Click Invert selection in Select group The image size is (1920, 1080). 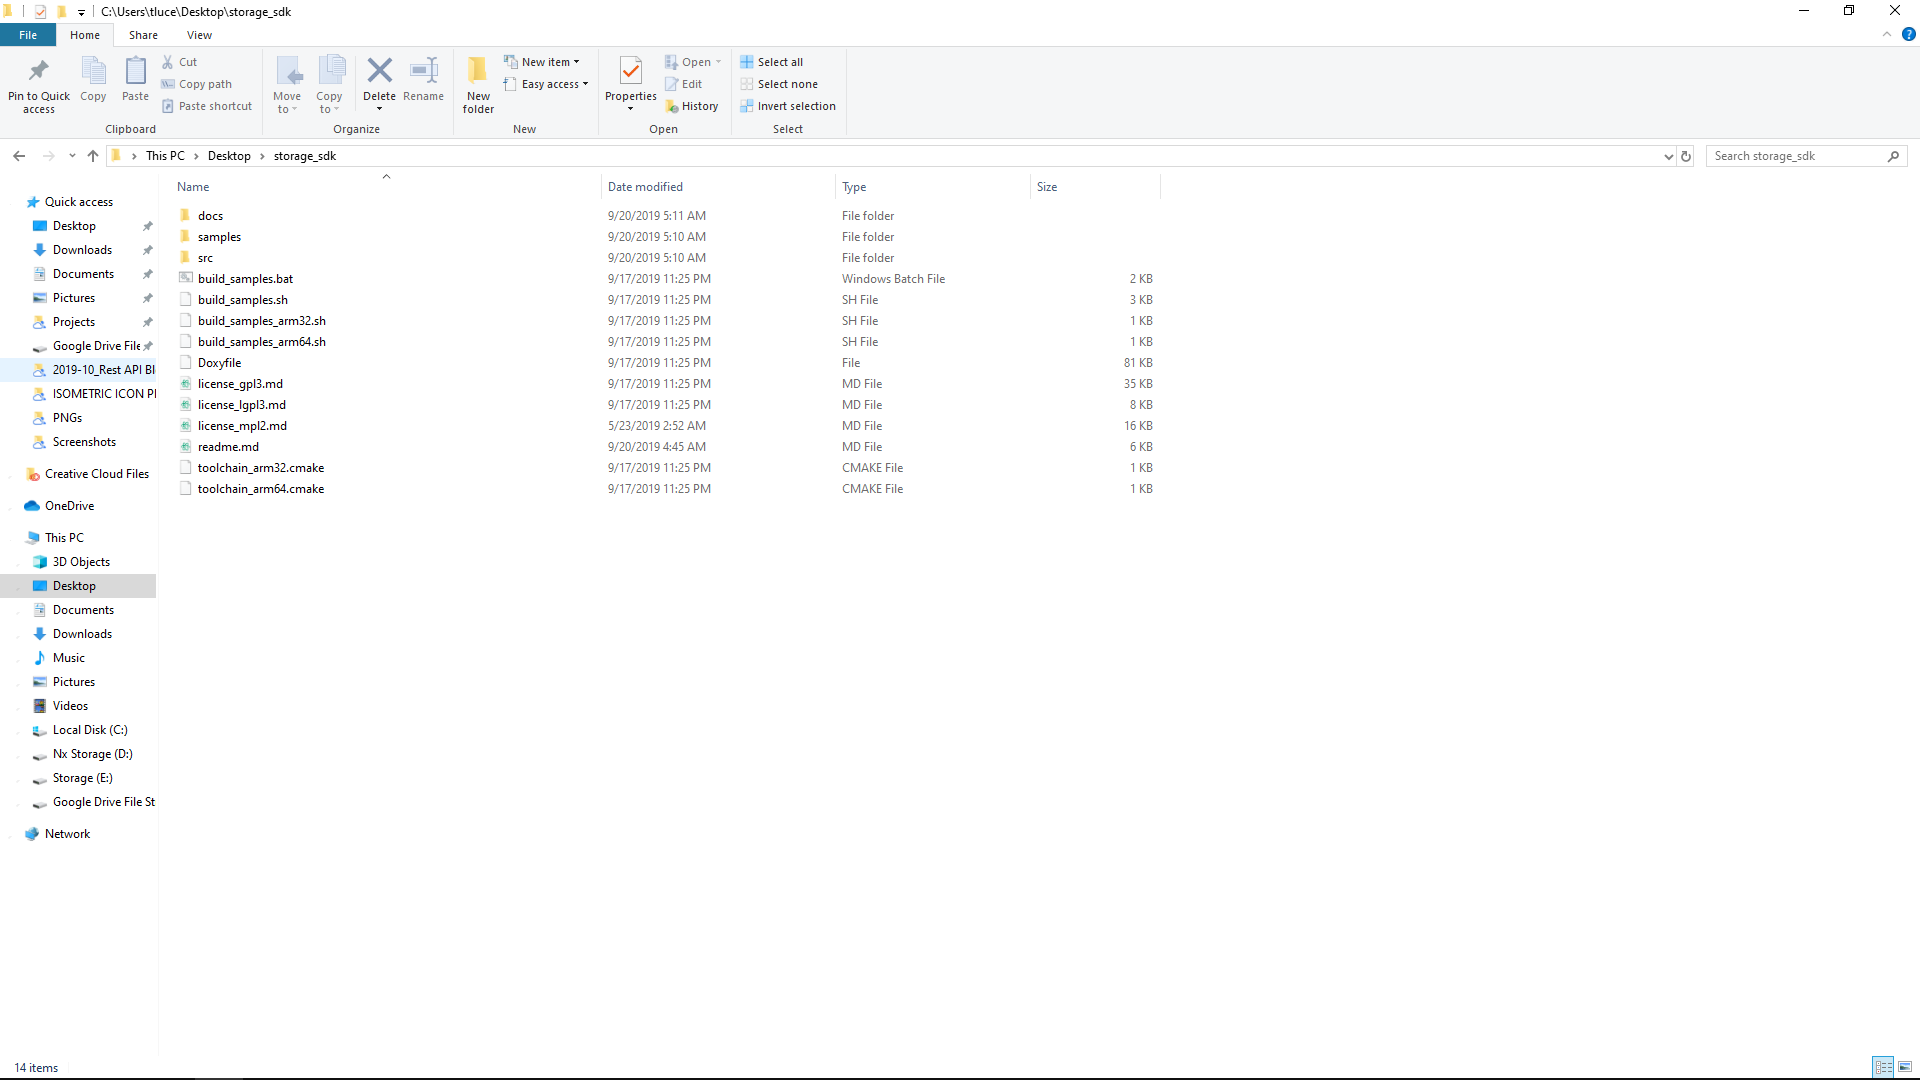click(787, 105)
